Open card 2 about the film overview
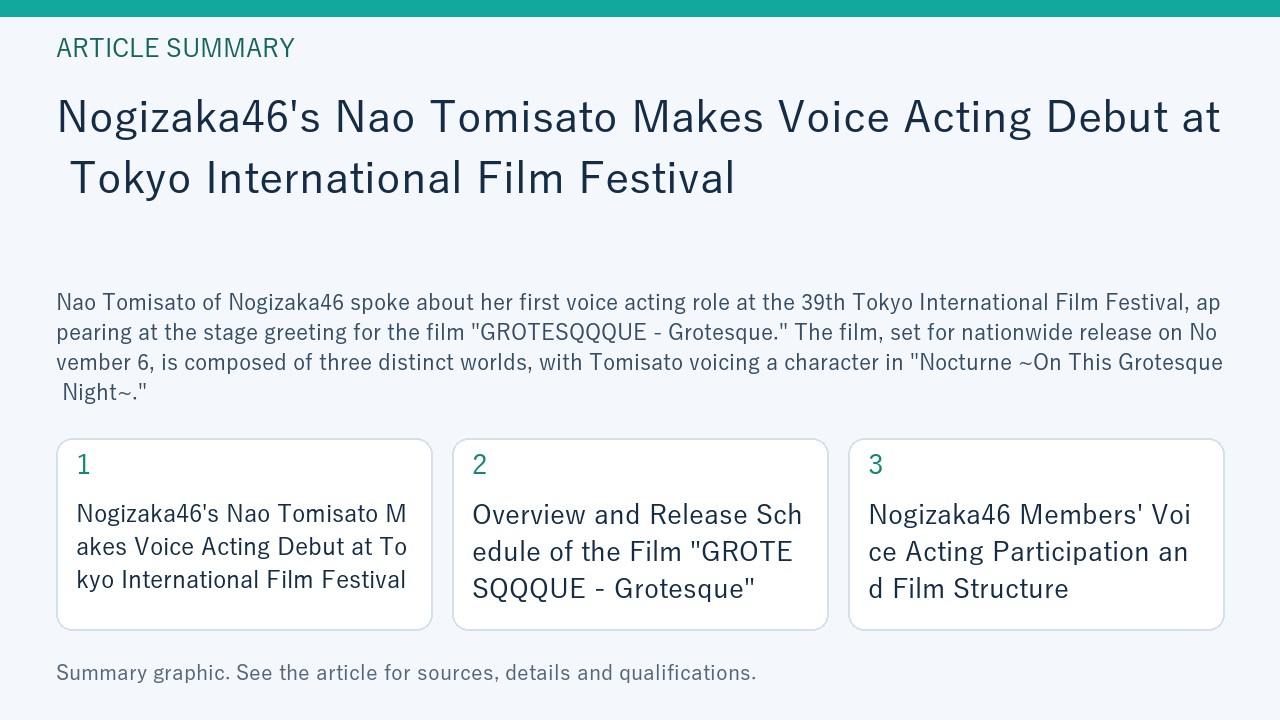 coord(640,534)
